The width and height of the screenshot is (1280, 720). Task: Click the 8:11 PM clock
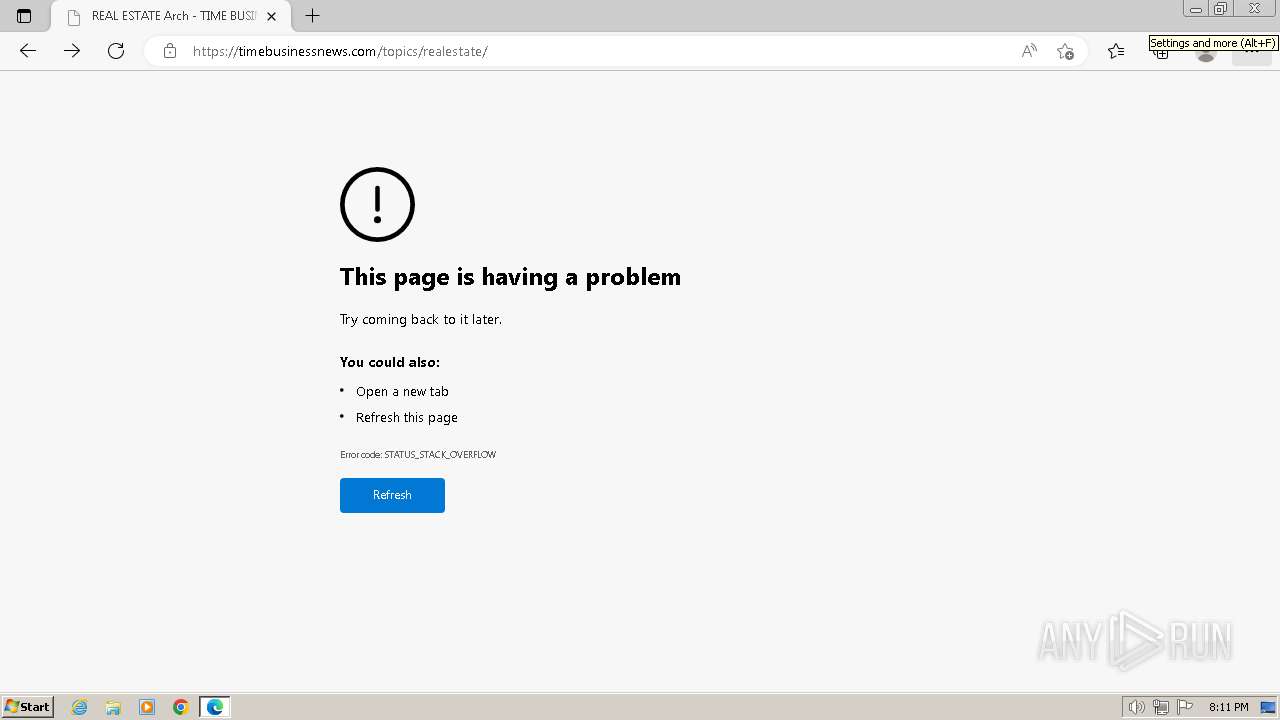click(x=1228, y=707)
